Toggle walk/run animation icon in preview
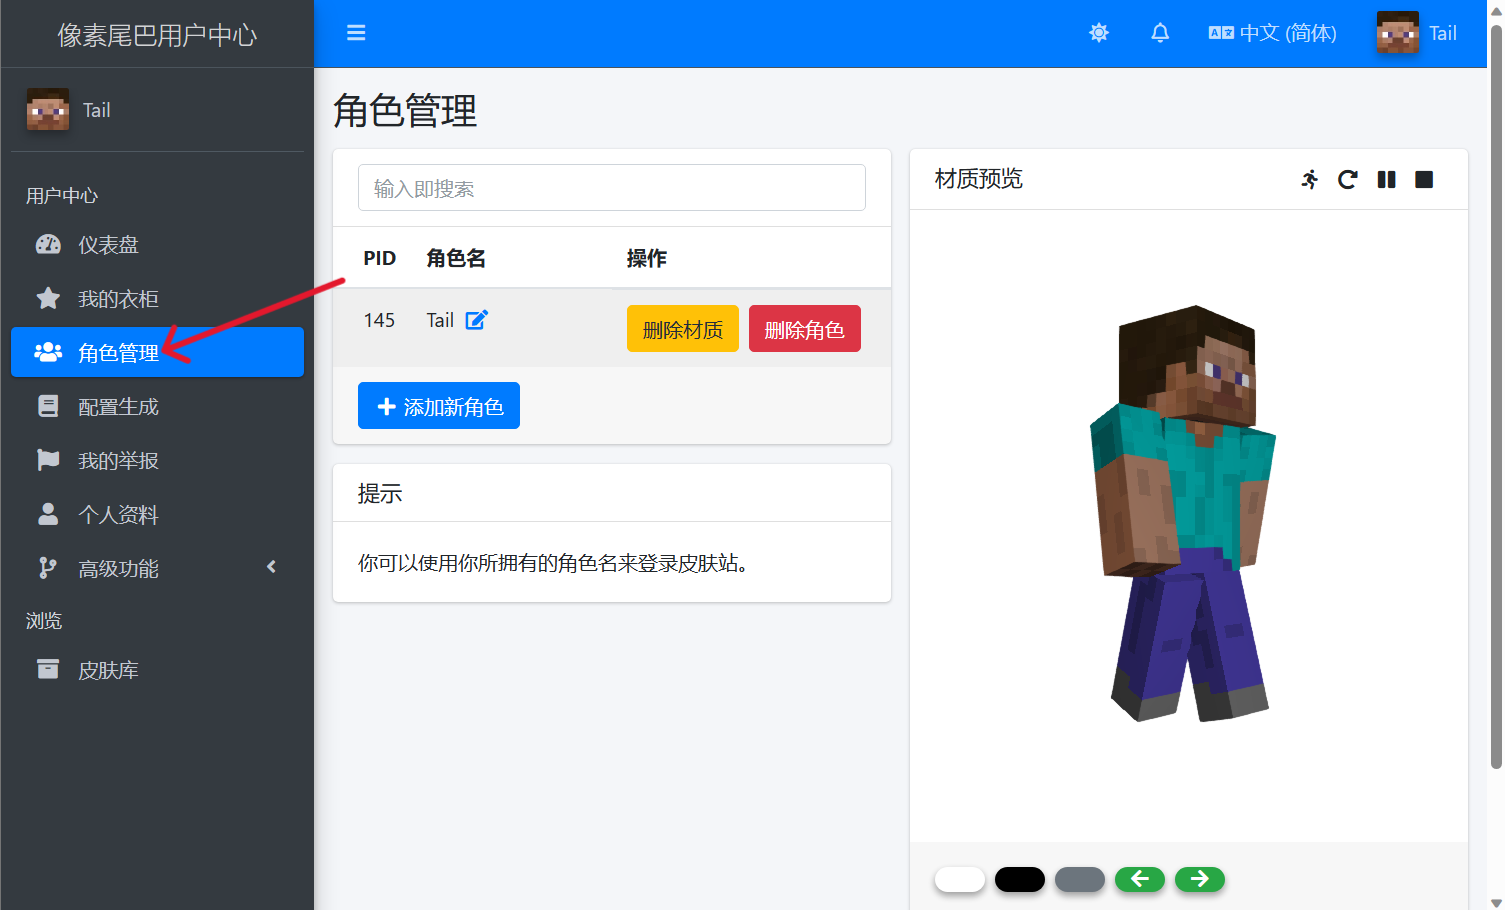Viewport: 1505px width, 910px height. 1310,180
